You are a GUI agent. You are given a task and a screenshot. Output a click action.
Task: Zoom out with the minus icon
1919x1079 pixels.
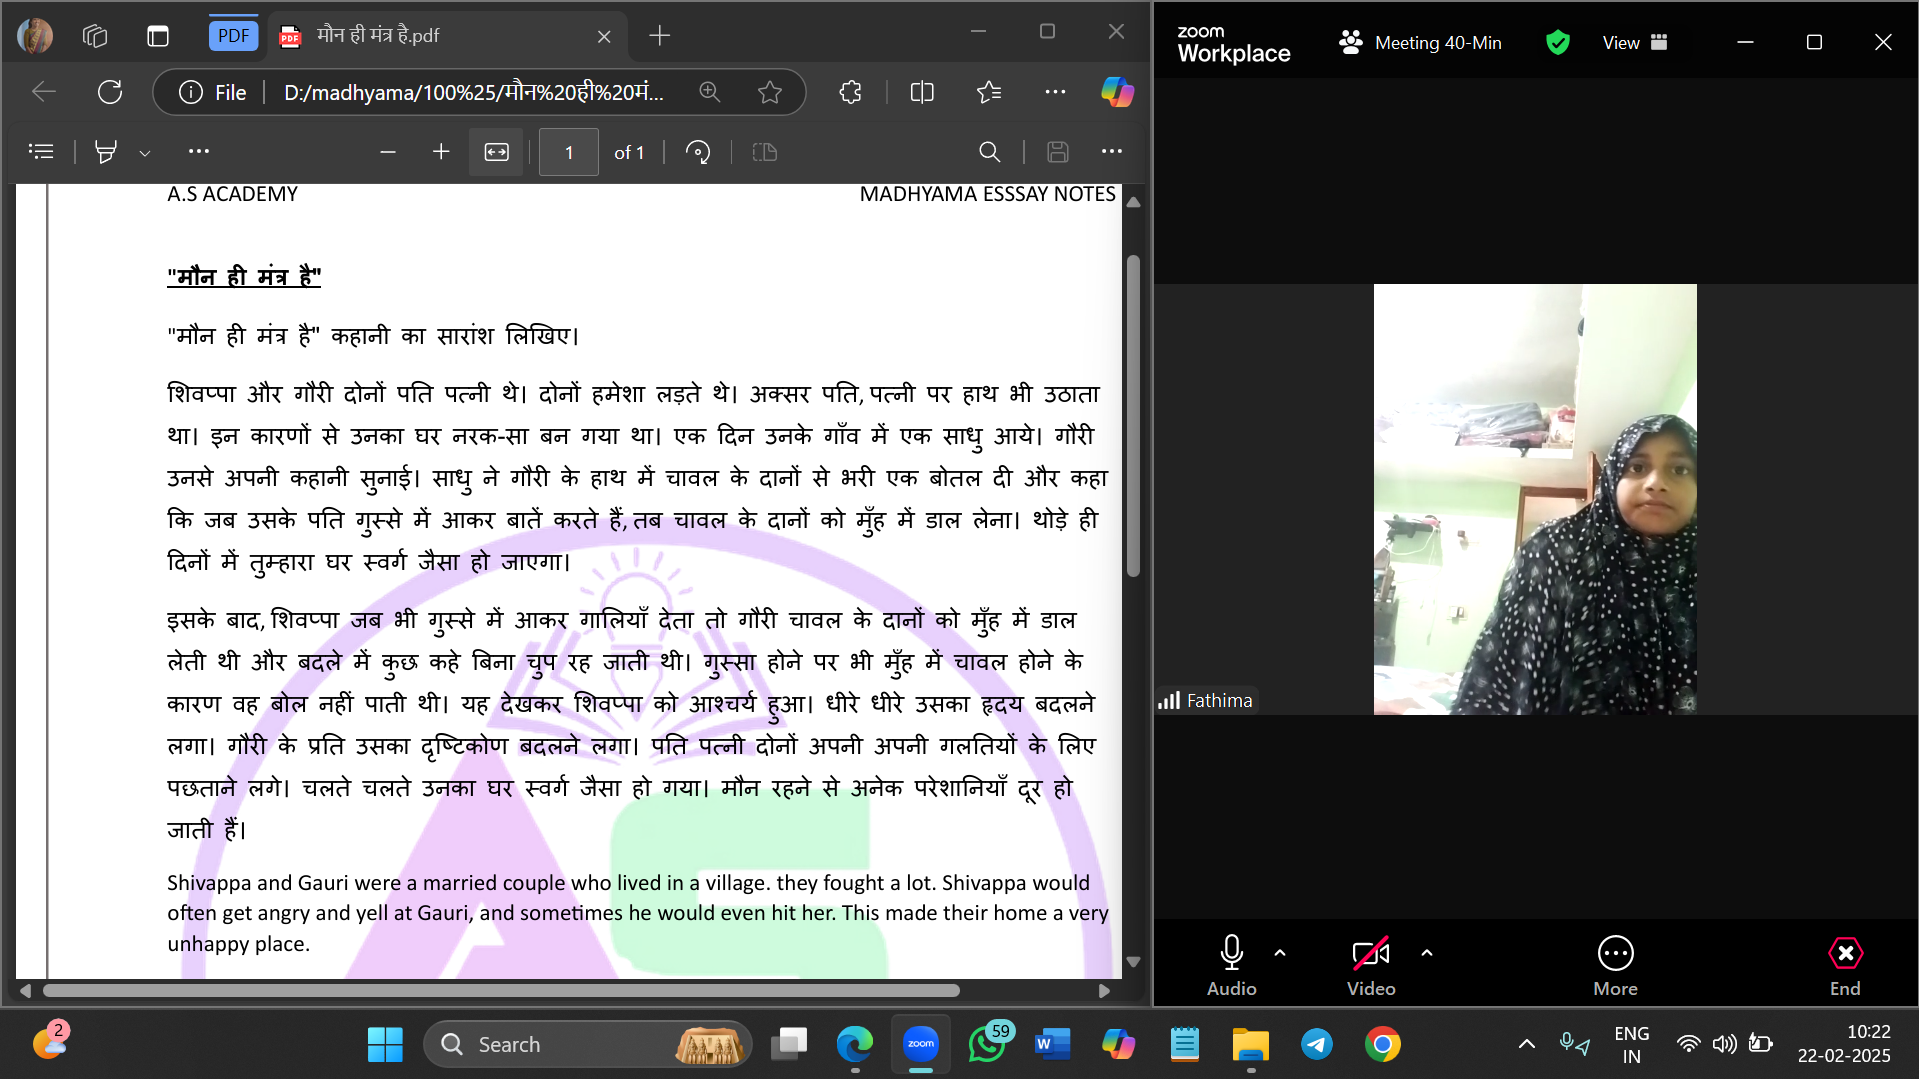click(x=388, y=152)
